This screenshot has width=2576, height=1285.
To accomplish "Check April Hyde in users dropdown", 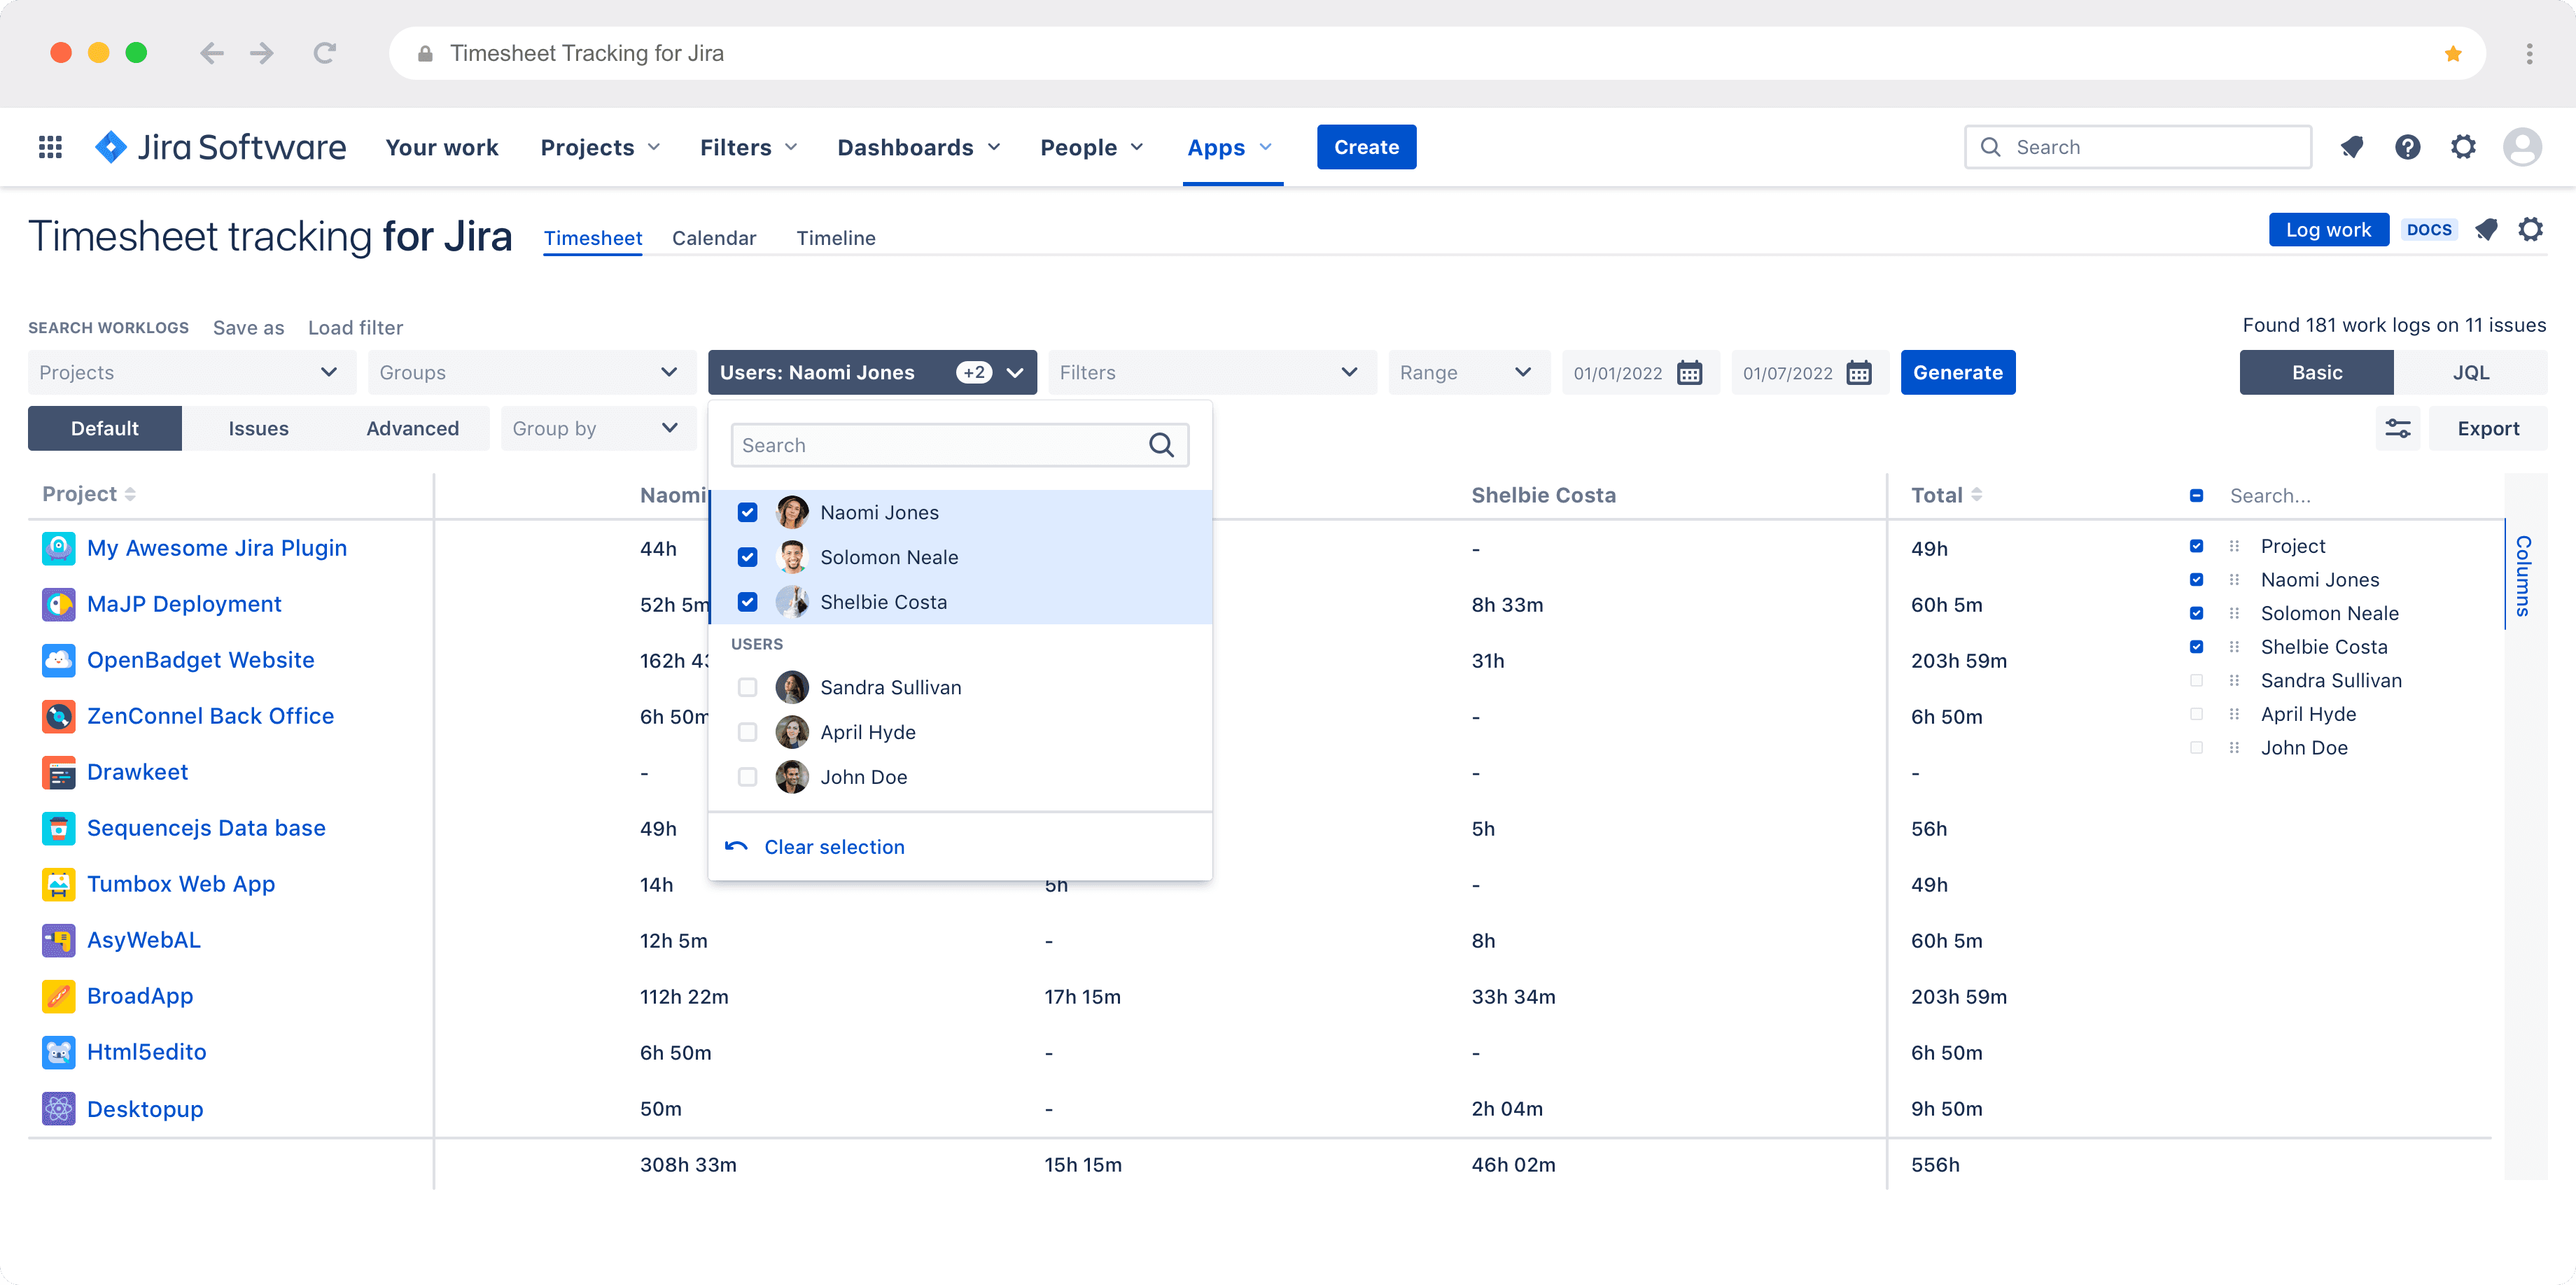I will [x=747, y=732].
